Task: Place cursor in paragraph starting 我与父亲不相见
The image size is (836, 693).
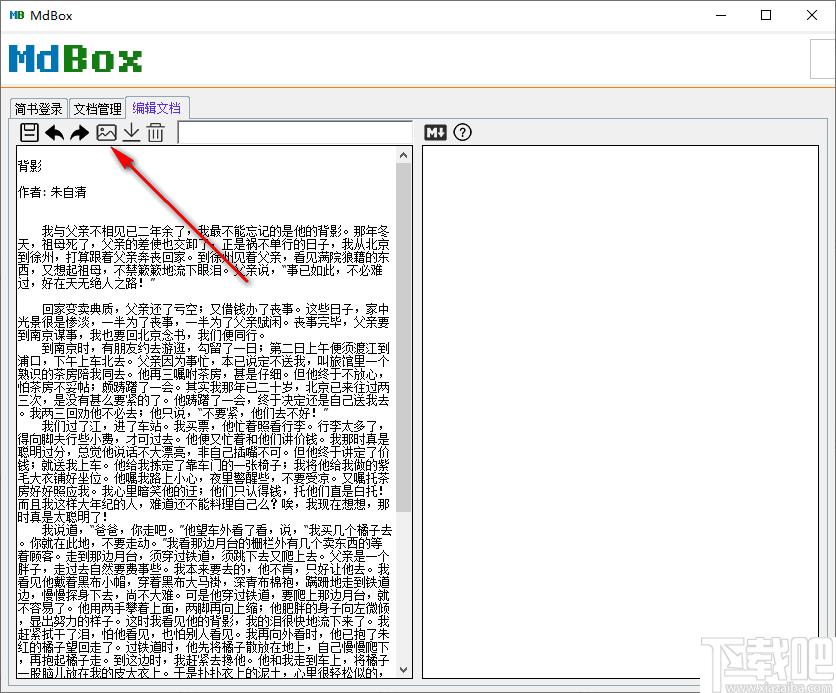Action: pos(204,257)
